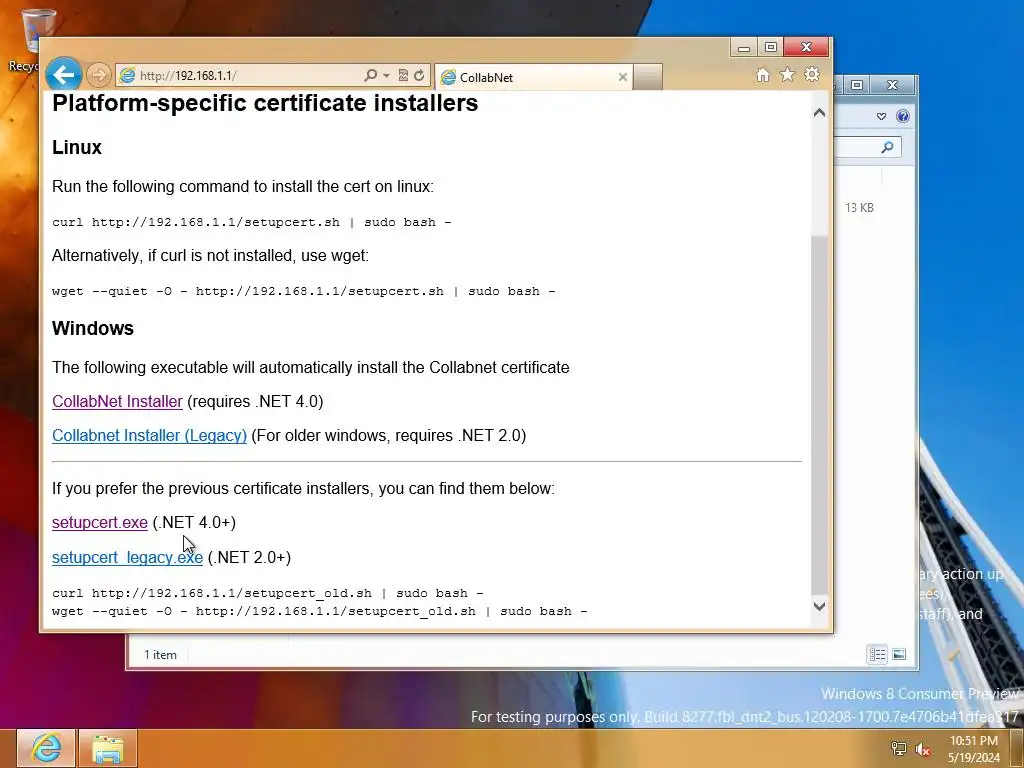The height and width of the screenshot is (768, 1024).
Task: Click the curl setupcert_old.sh command line
Action: (x=268, y=593)
